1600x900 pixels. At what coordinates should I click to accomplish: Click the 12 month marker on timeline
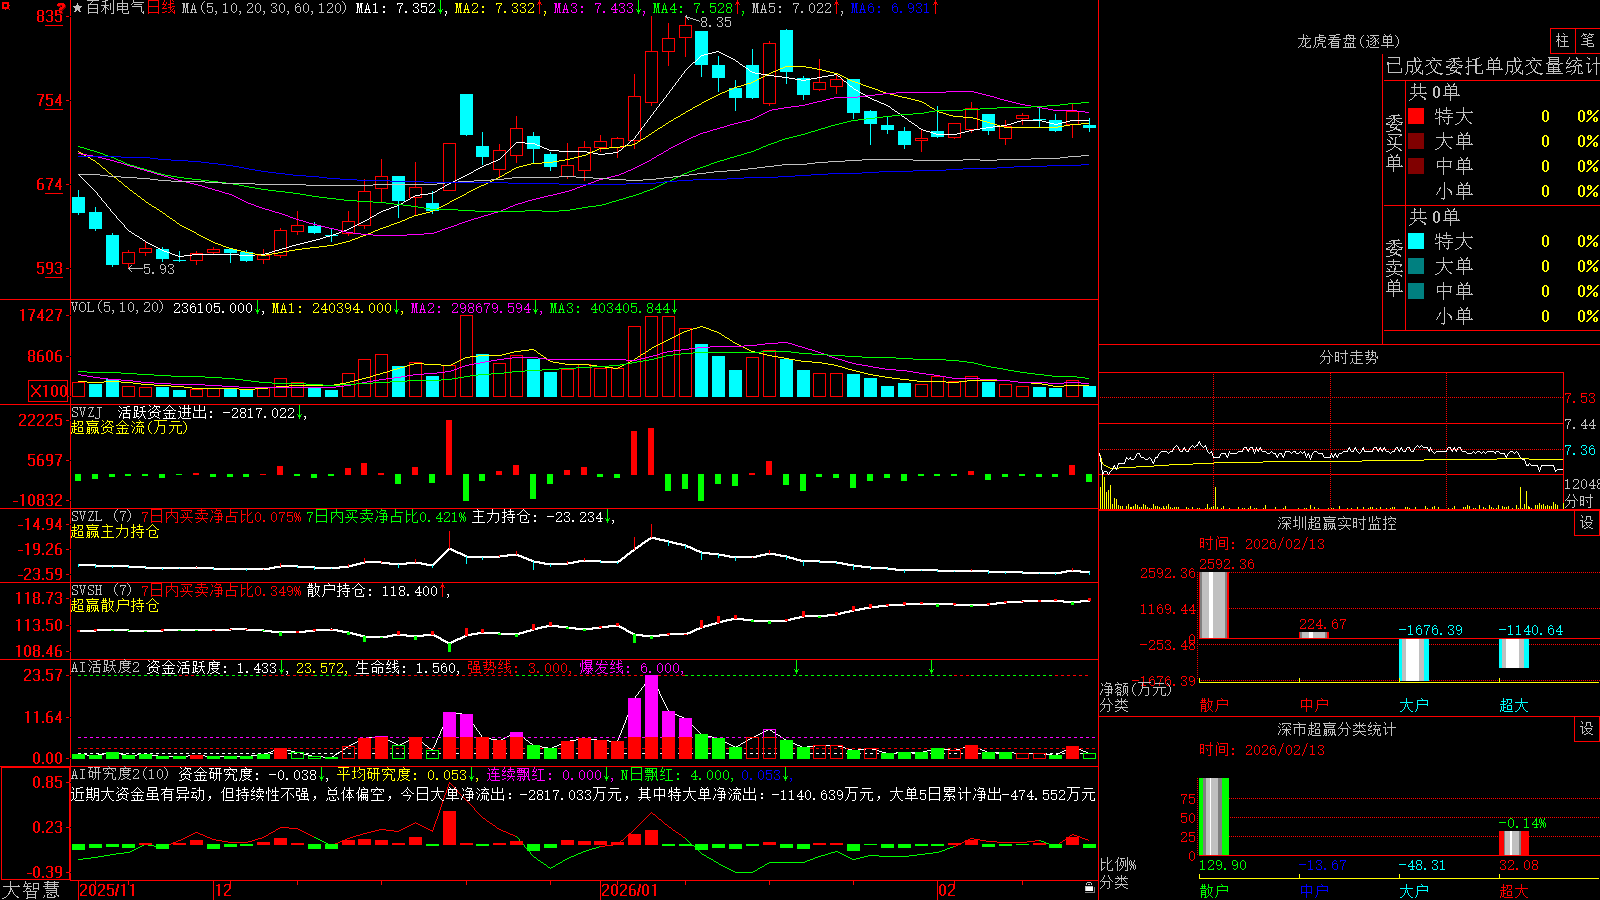[x=224, y=890]
